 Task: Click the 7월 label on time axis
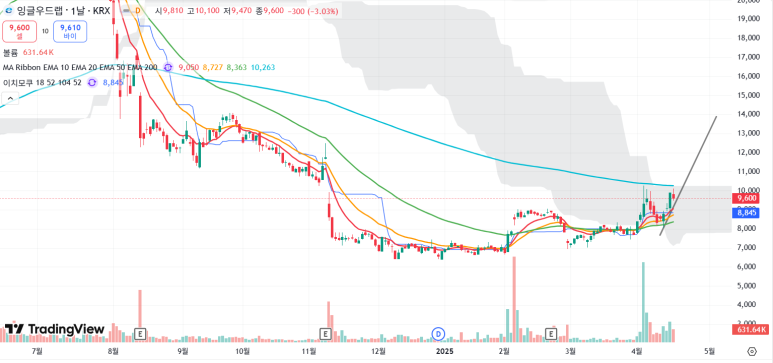tap(36, 351)
